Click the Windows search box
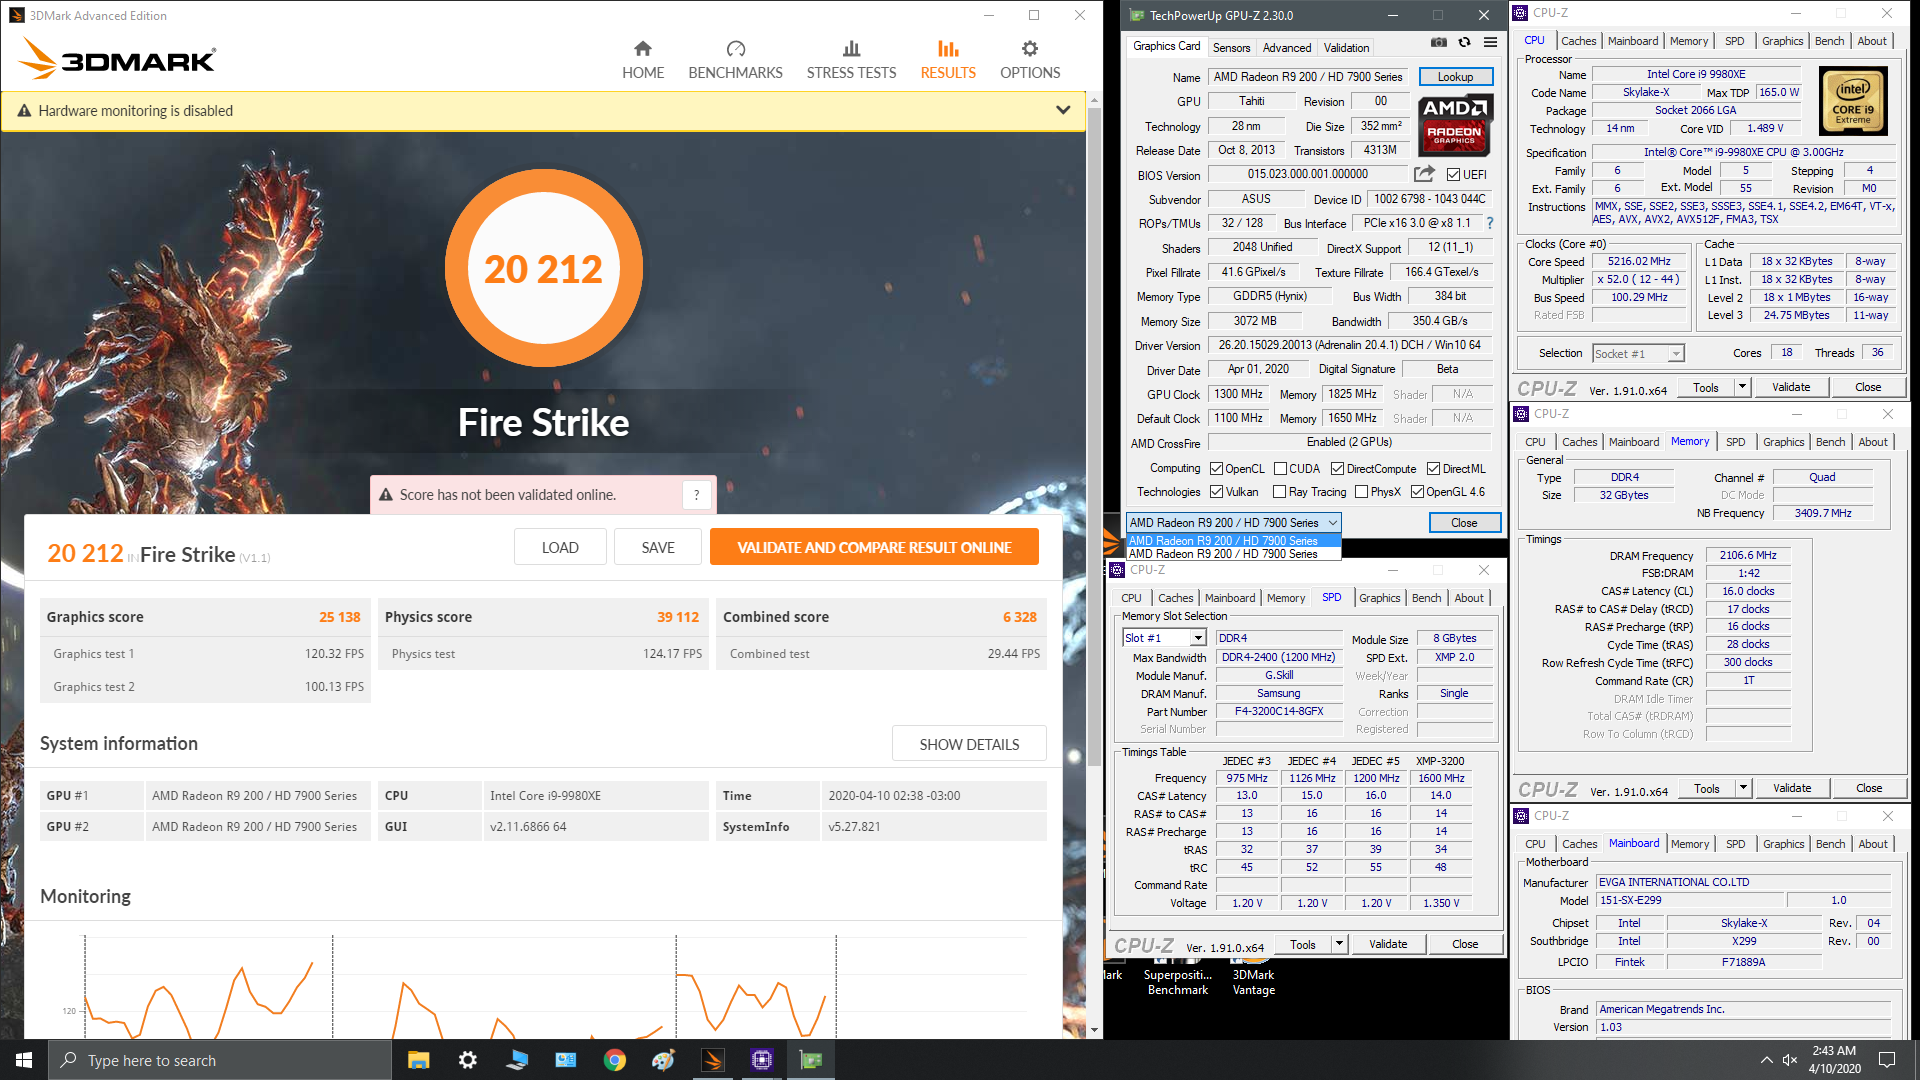1920x1080 pixels. 220,1060
